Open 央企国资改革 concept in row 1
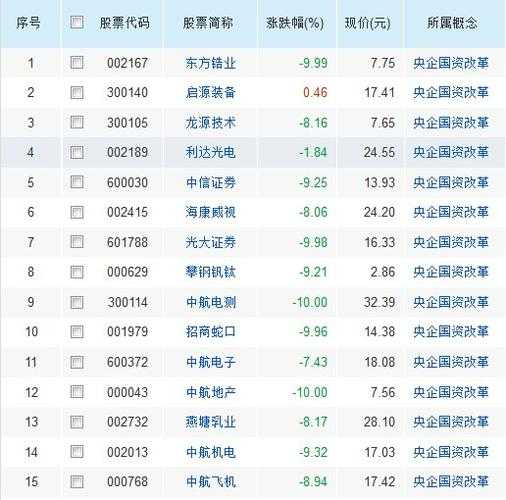506x500 pixels. point(451,63)
